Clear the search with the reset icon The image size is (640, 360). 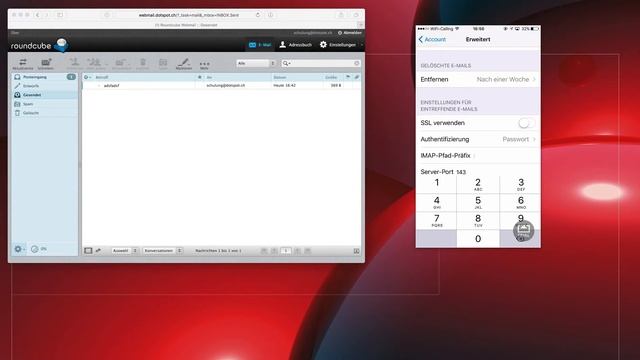click(x=356, y=63)
